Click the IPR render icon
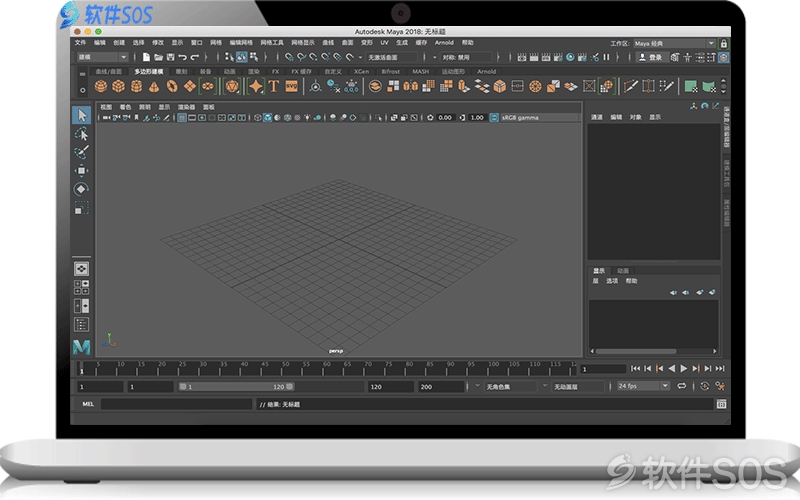 (546, 57)
